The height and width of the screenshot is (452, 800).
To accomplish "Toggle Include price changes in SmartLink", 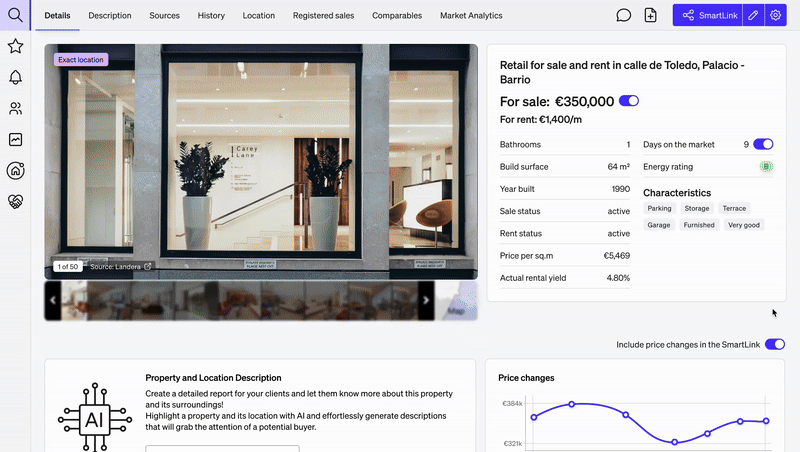I will pos(775,344).
